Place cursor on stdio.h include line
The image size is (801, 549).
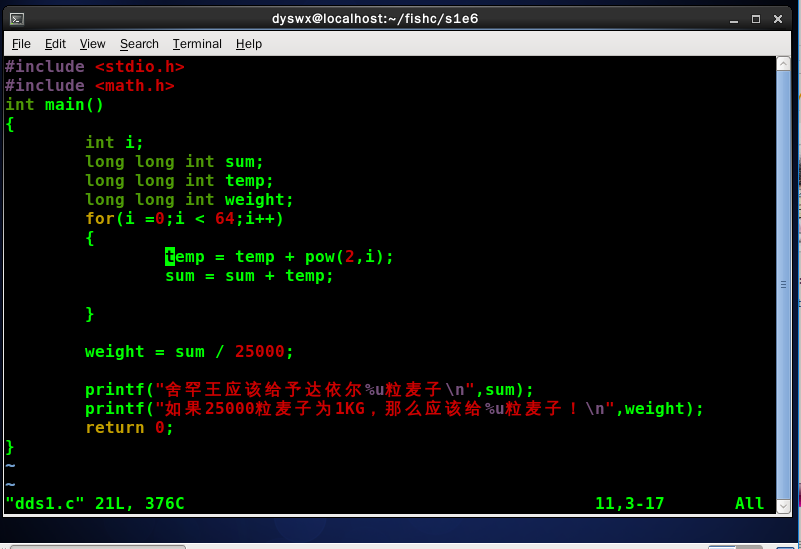(95, 66)
